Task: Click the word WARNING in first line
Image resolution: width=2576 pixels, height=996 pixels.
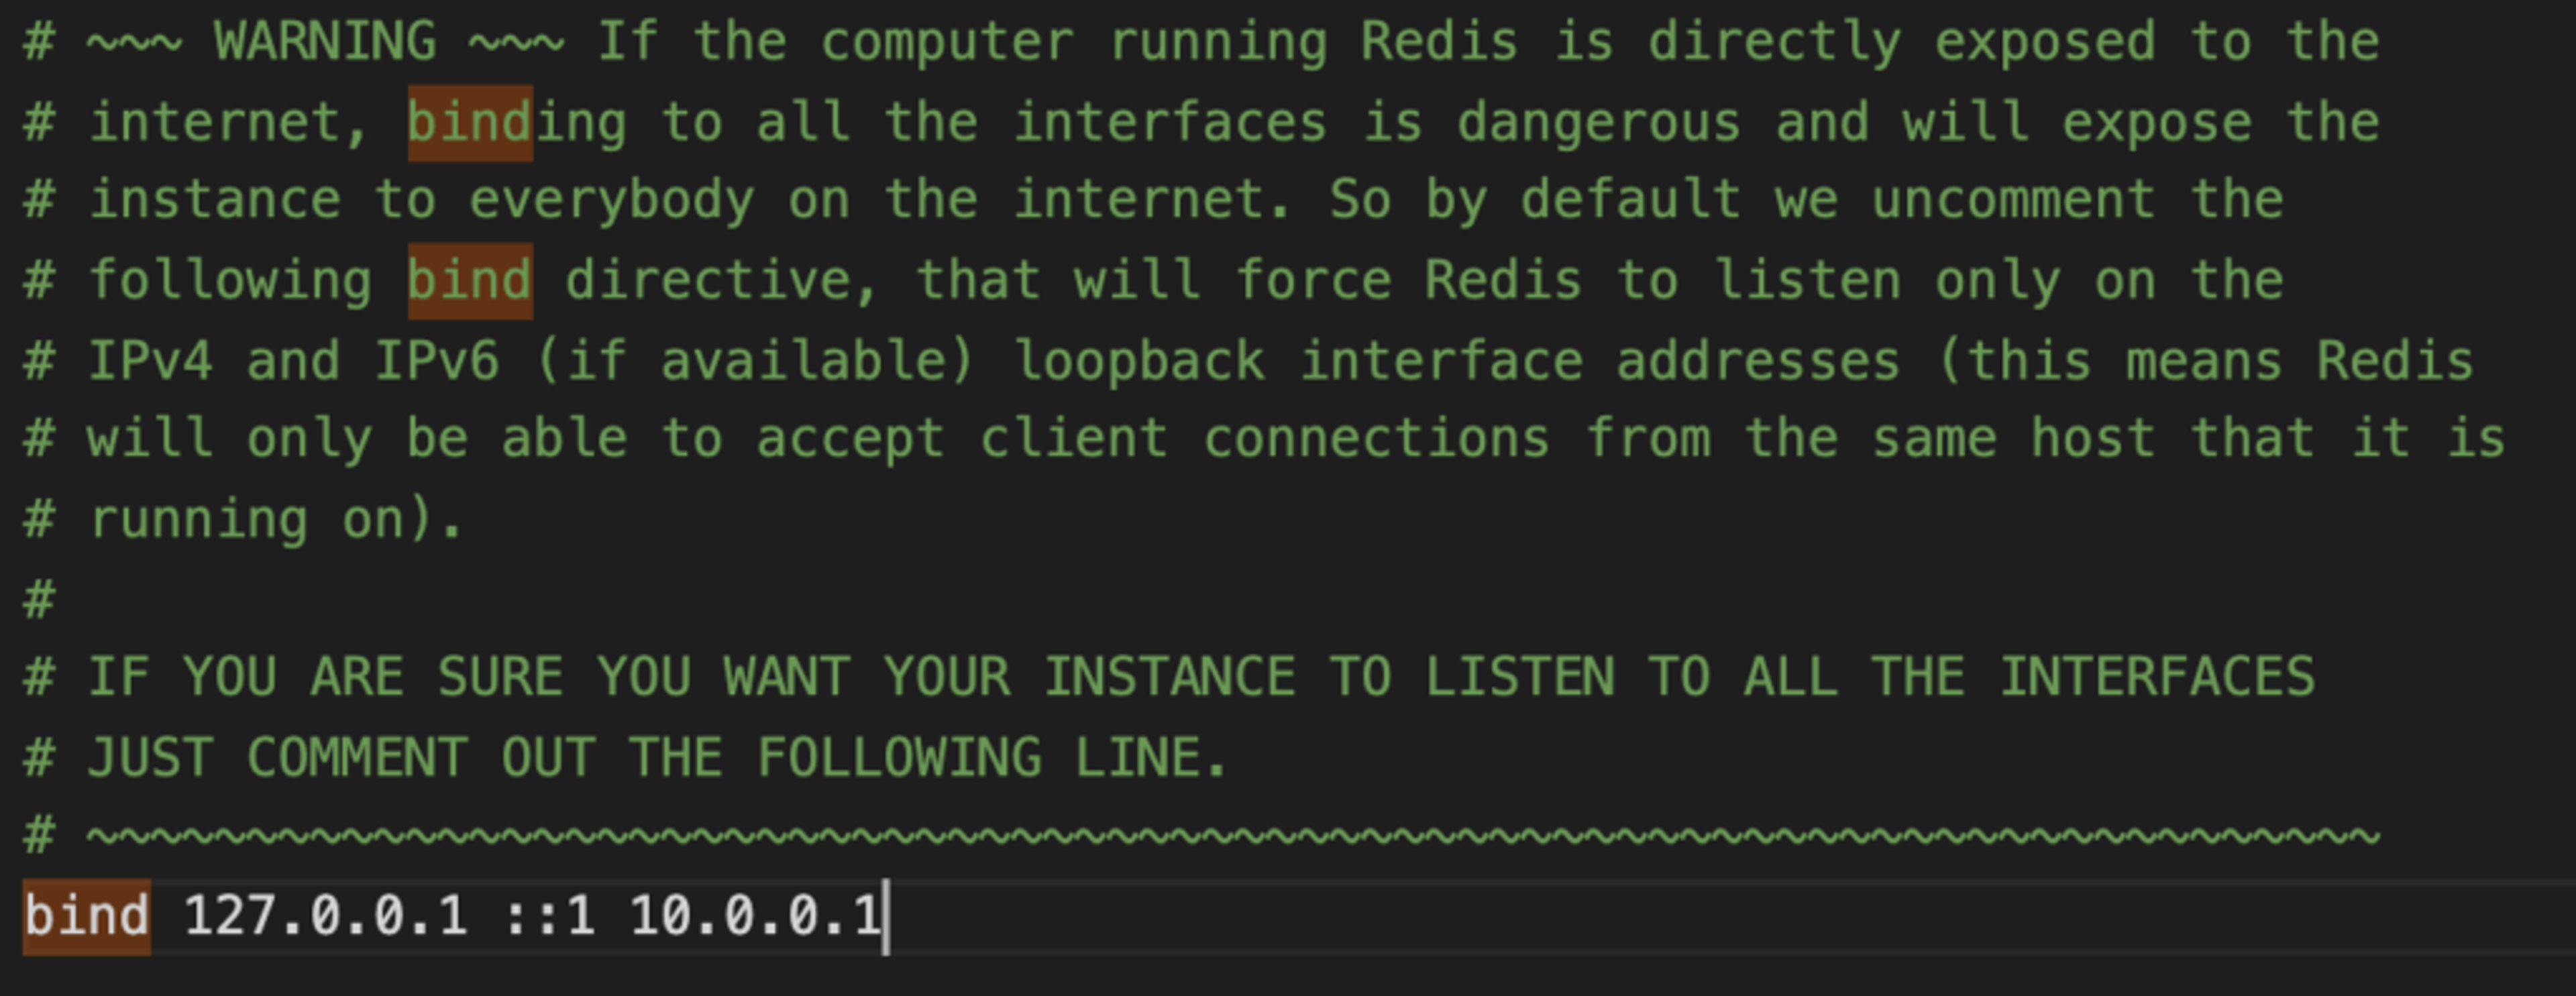Action: pos(326,42)
